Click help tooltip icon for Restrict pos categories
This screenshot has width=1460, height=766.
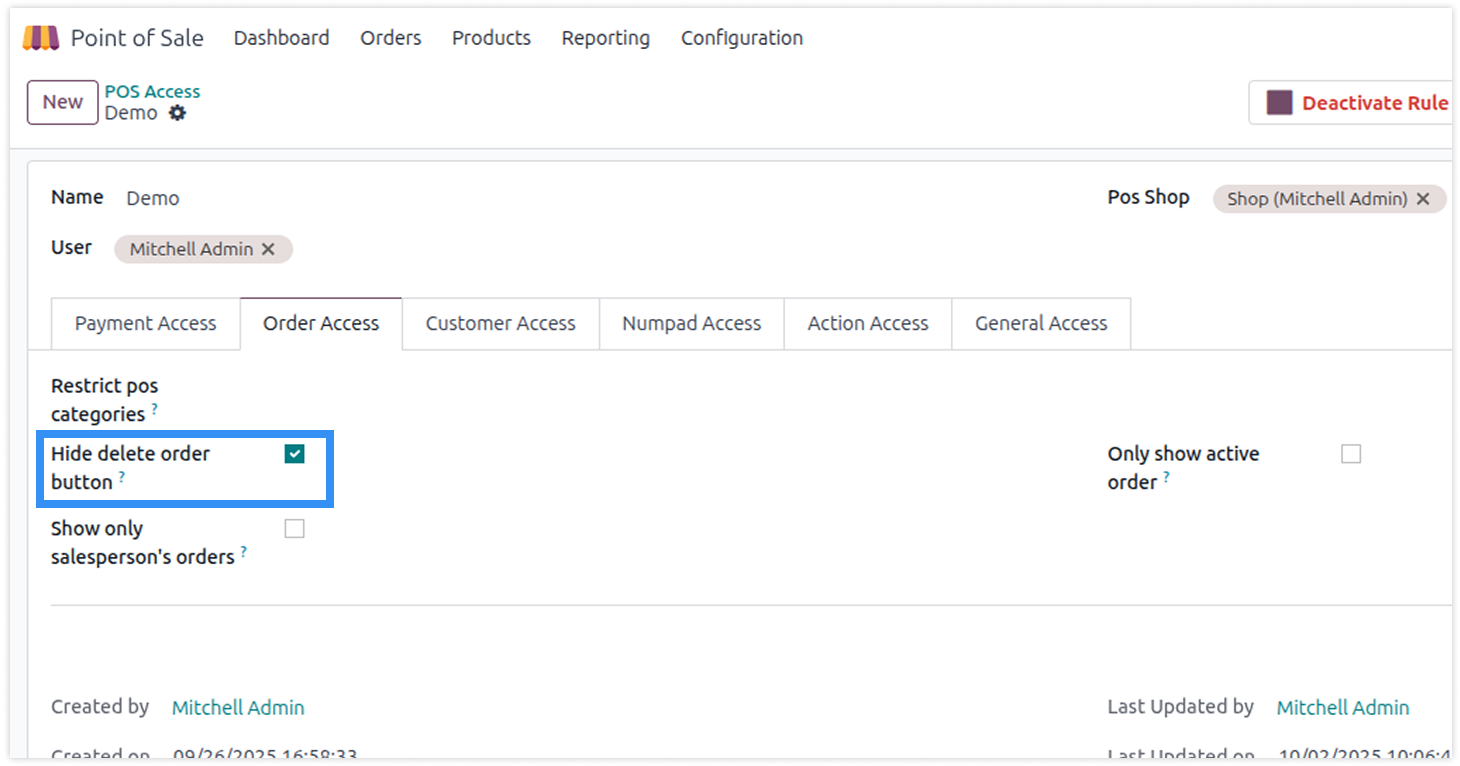click(x=155, y=409)
